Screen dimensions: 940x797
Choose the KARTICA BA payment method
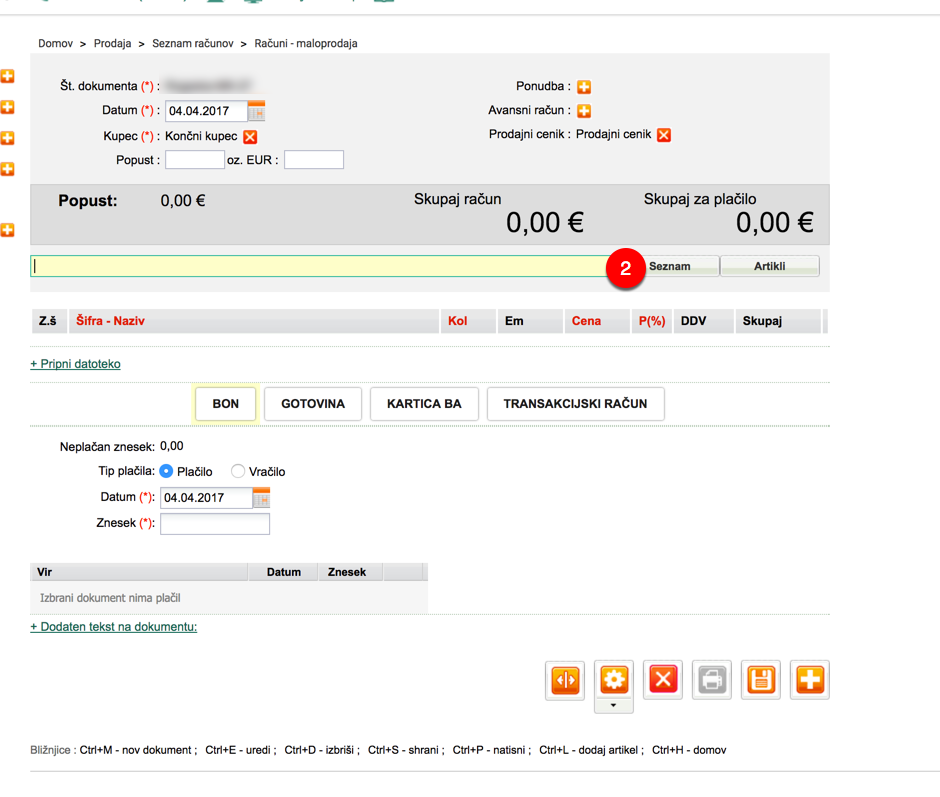tap(424, 404)
